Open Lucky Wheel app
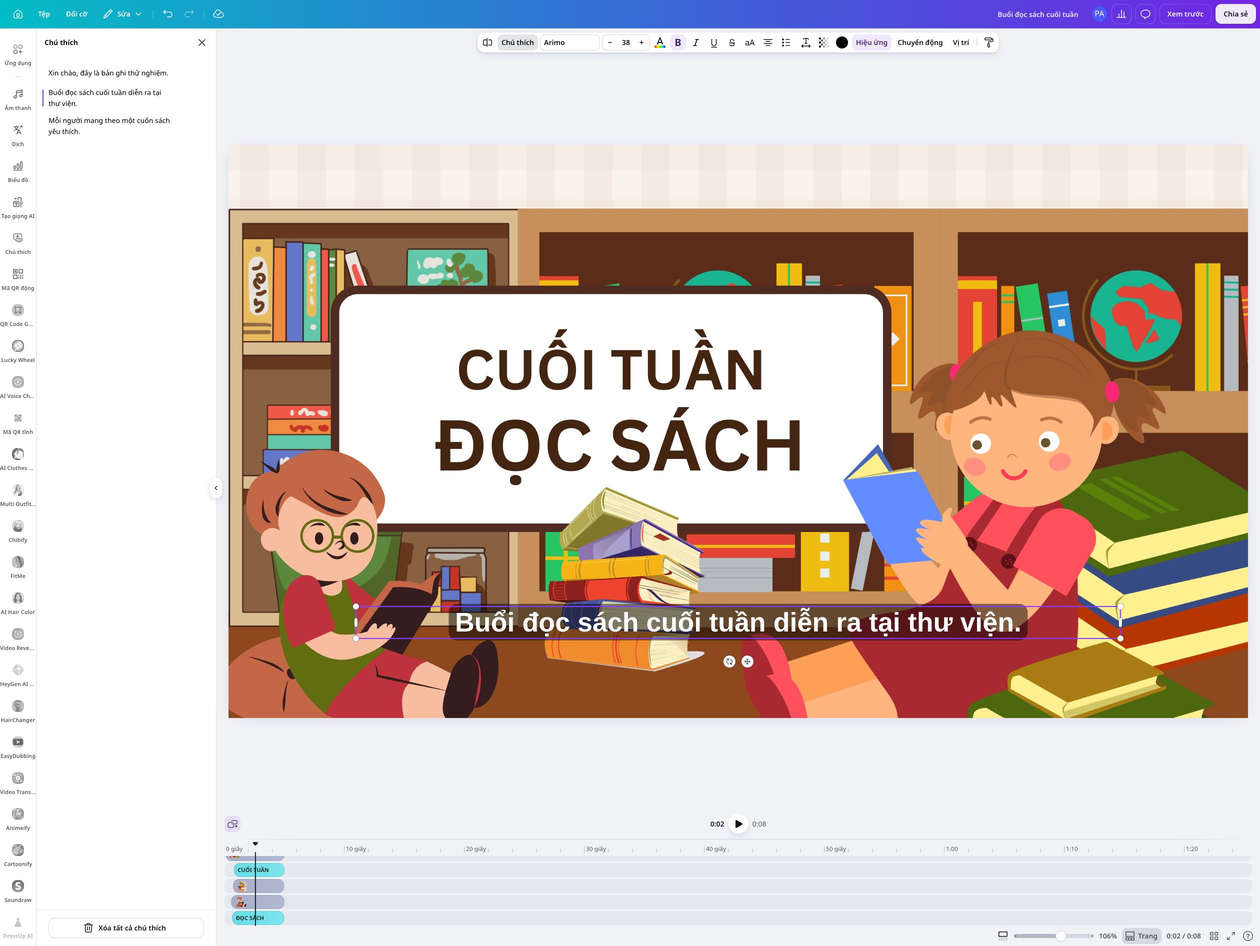This screenshot has width=1260, height=946. click(x=18, y=351)
